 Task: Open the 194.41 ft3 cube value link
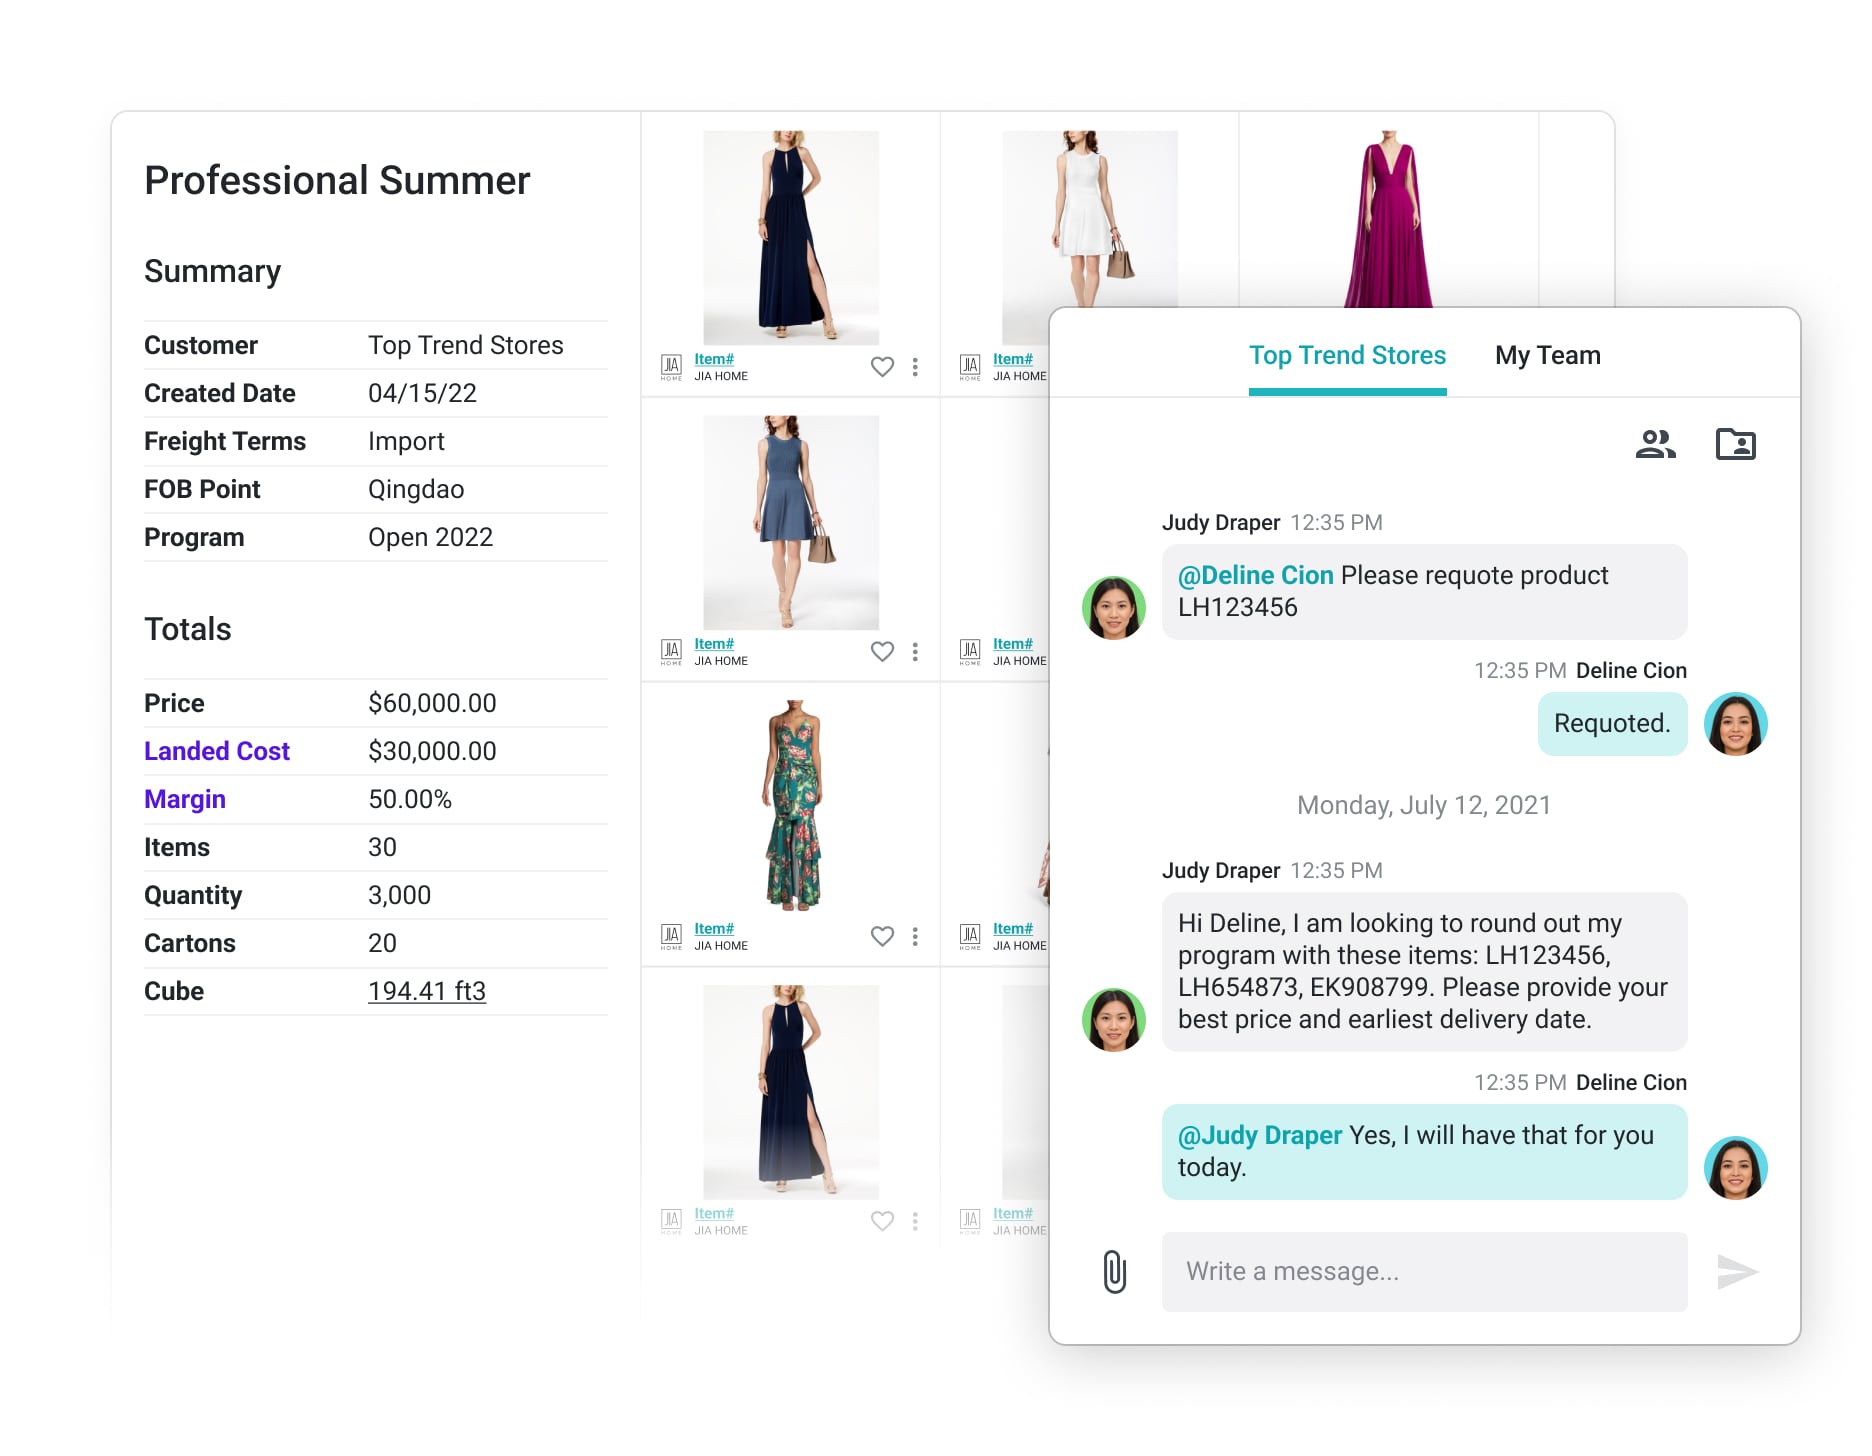[427, 991]
